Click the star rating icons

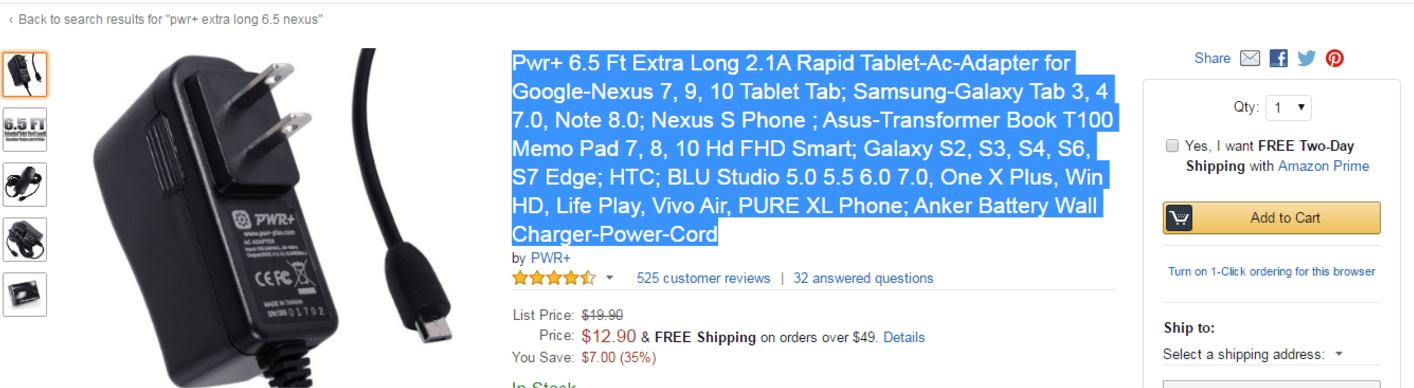point(554,278)
